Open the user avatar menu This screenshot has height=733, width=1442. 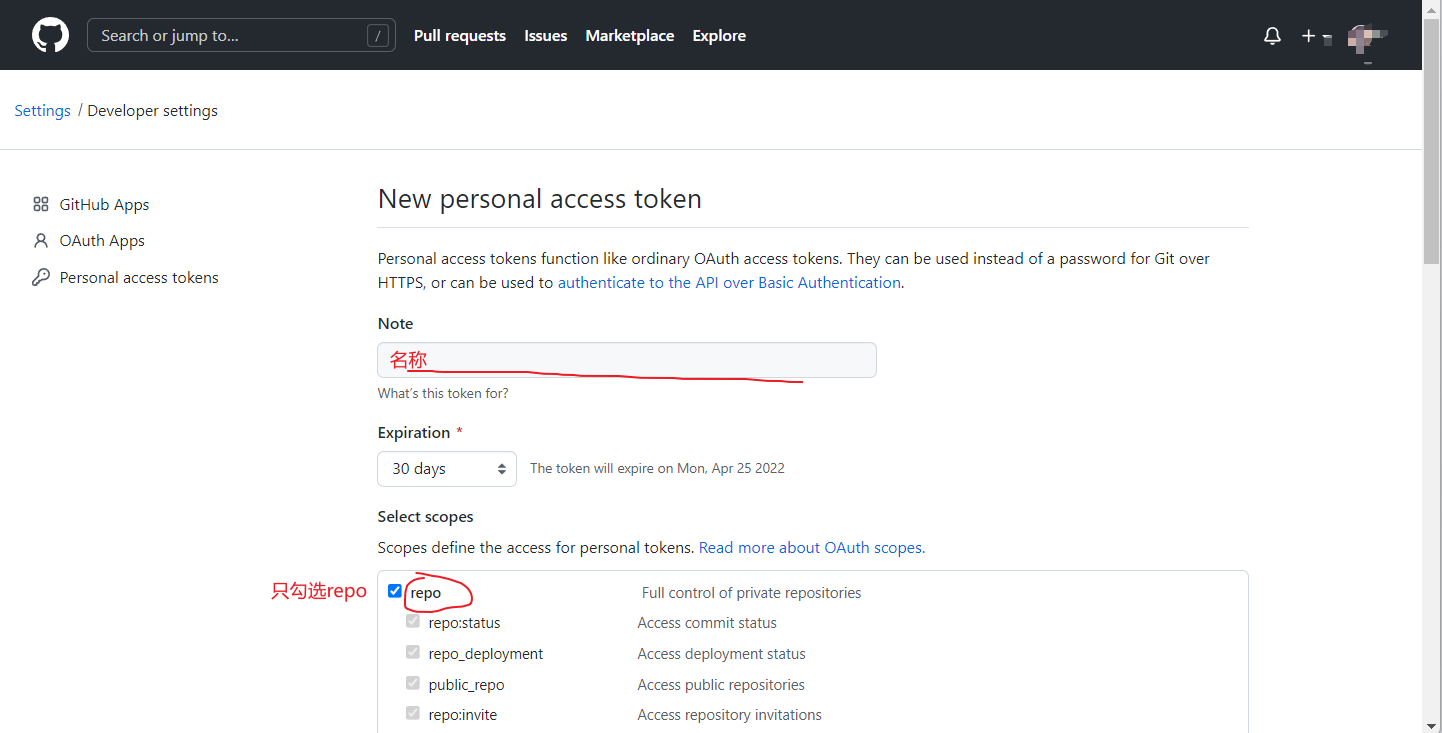click(1367, 38)
